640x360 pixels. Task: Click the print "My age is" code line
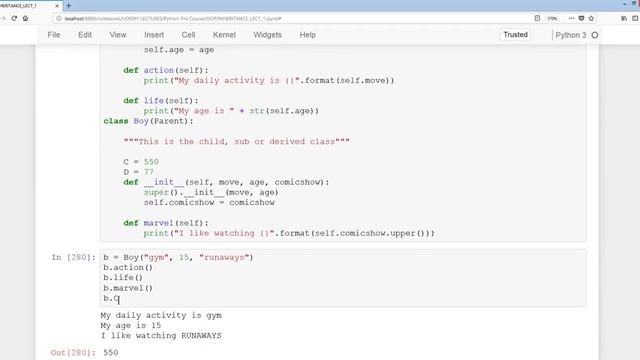pos(231,111)
